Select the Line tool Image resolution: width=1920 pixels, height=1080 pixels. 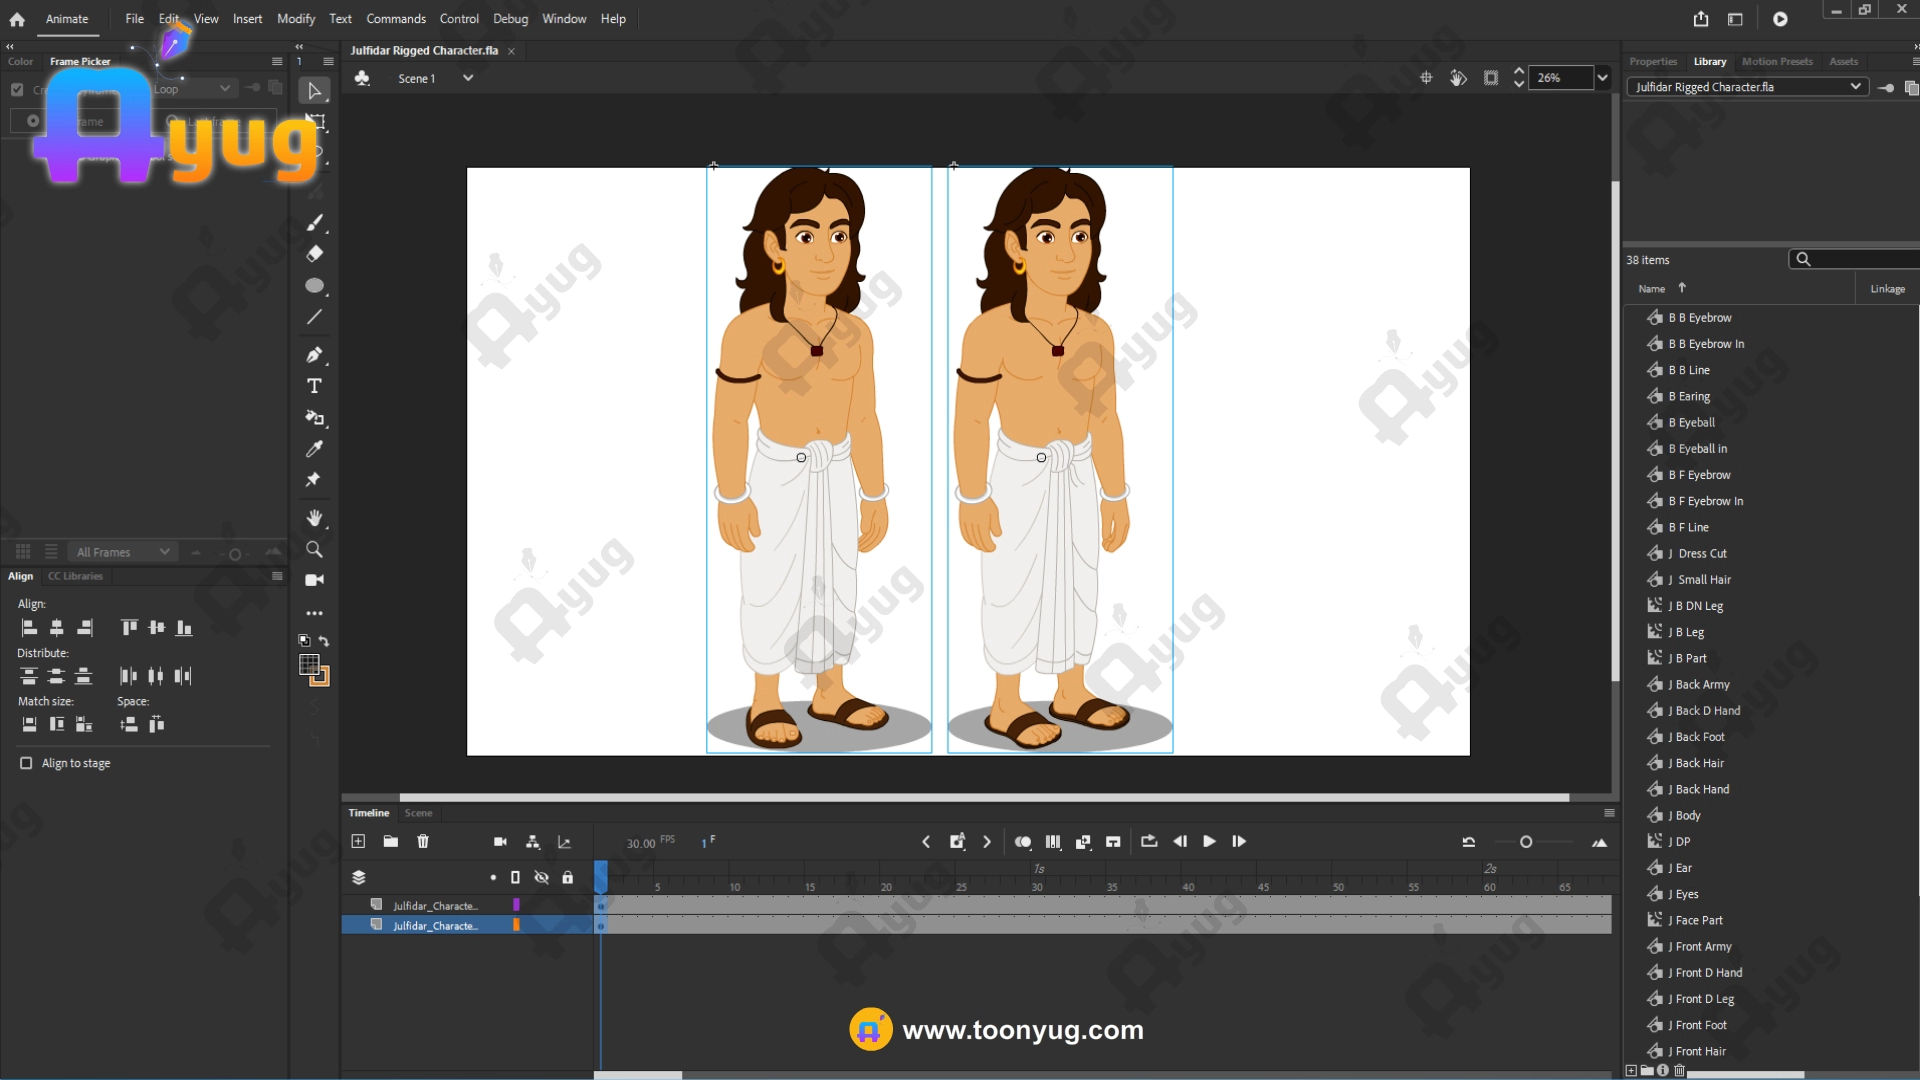[314, 317]
